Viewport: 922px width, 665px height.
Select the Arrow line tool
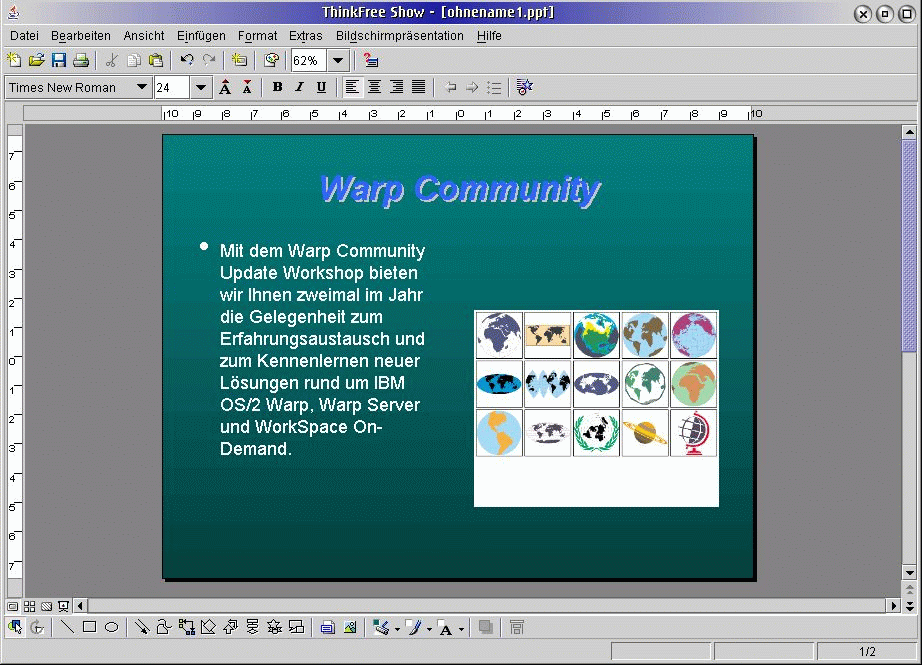click(142, 627)
